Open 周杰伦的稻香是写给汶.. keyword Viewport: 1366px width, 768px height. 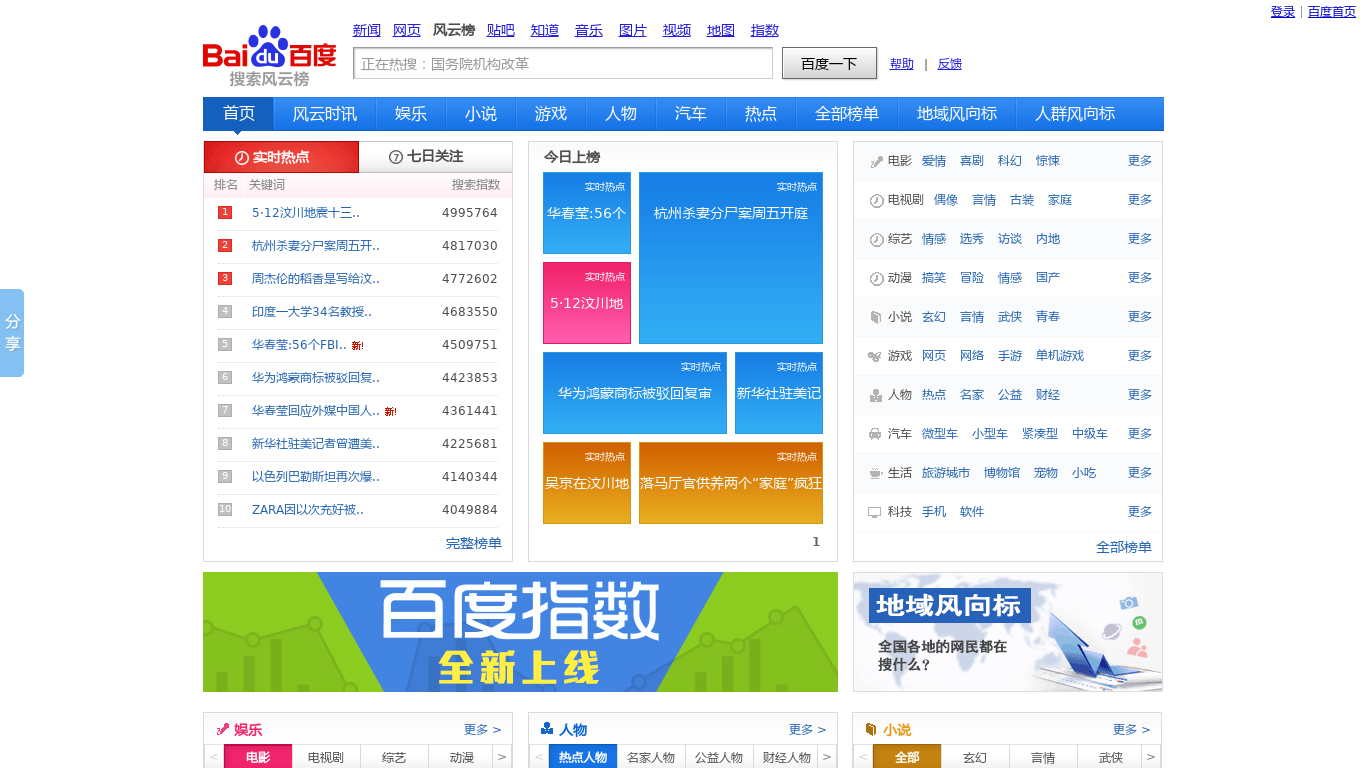click(x=316, y=278)
